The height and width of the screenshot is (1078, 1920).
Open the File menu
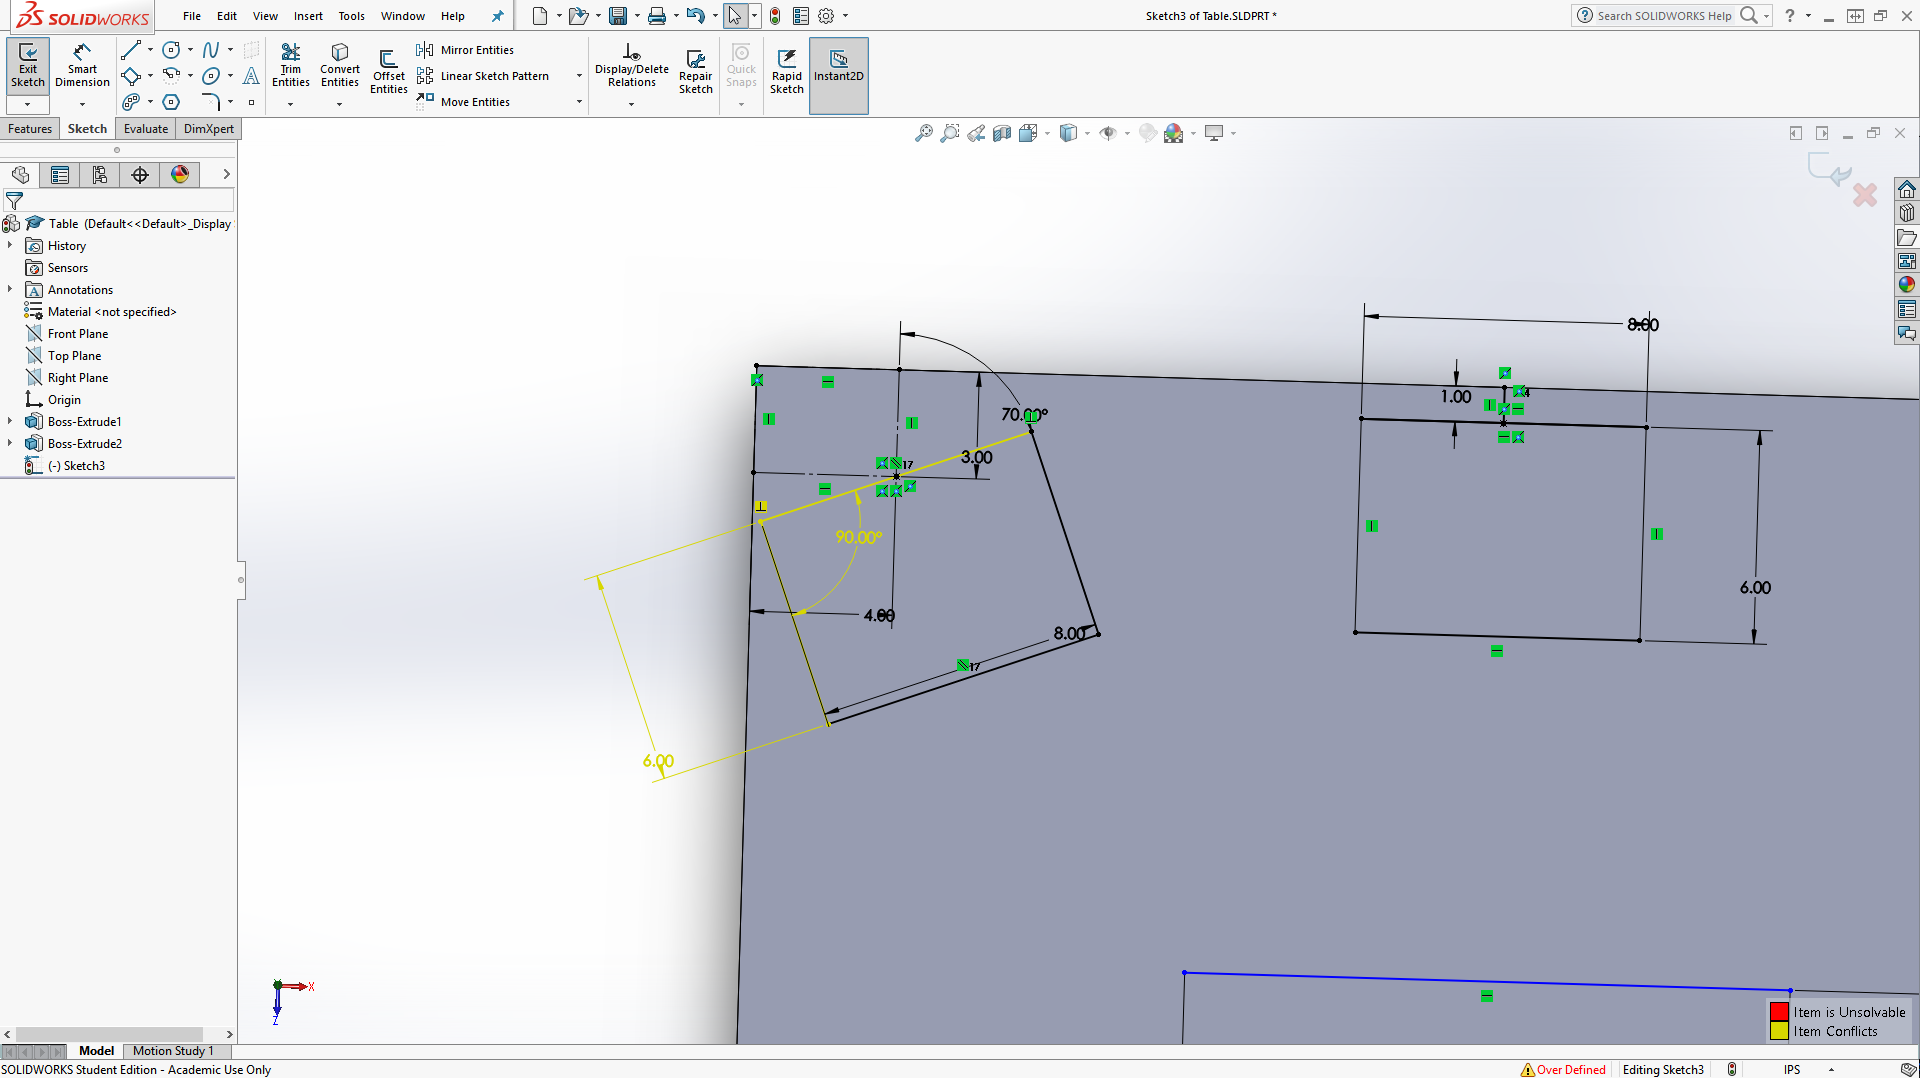coord(192,16)
